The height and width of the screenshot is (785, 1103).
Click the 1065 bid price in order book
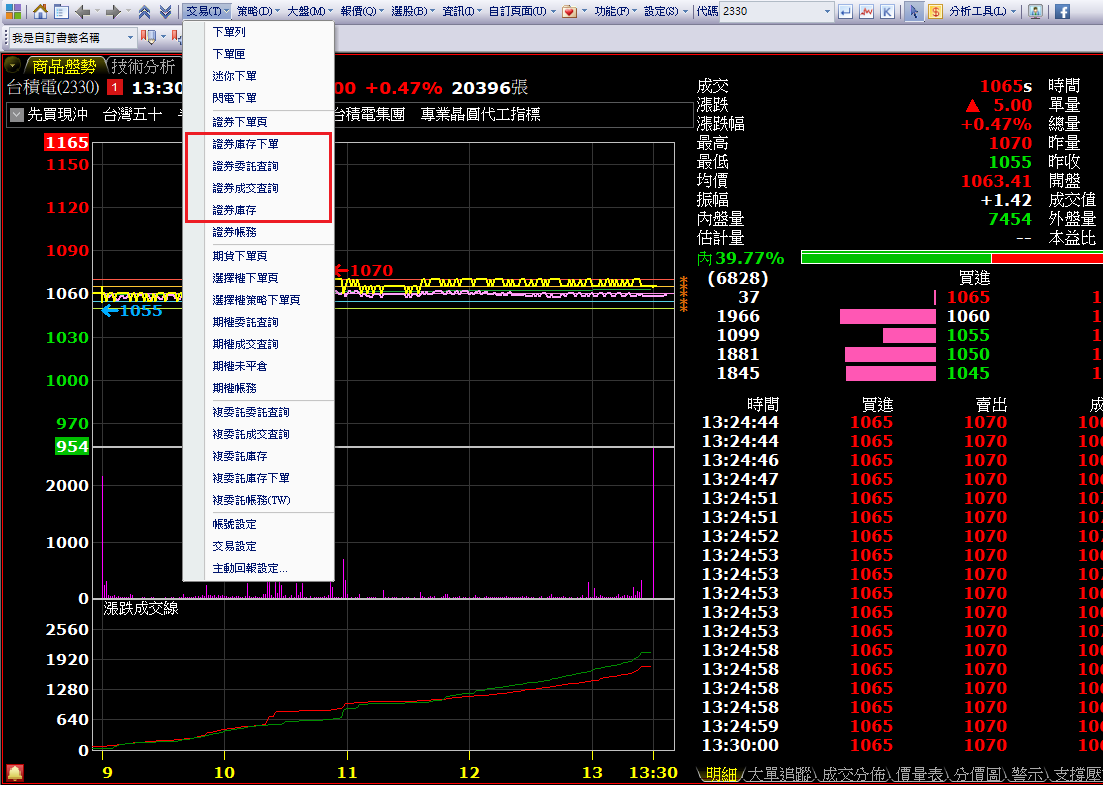pos(967,297)
